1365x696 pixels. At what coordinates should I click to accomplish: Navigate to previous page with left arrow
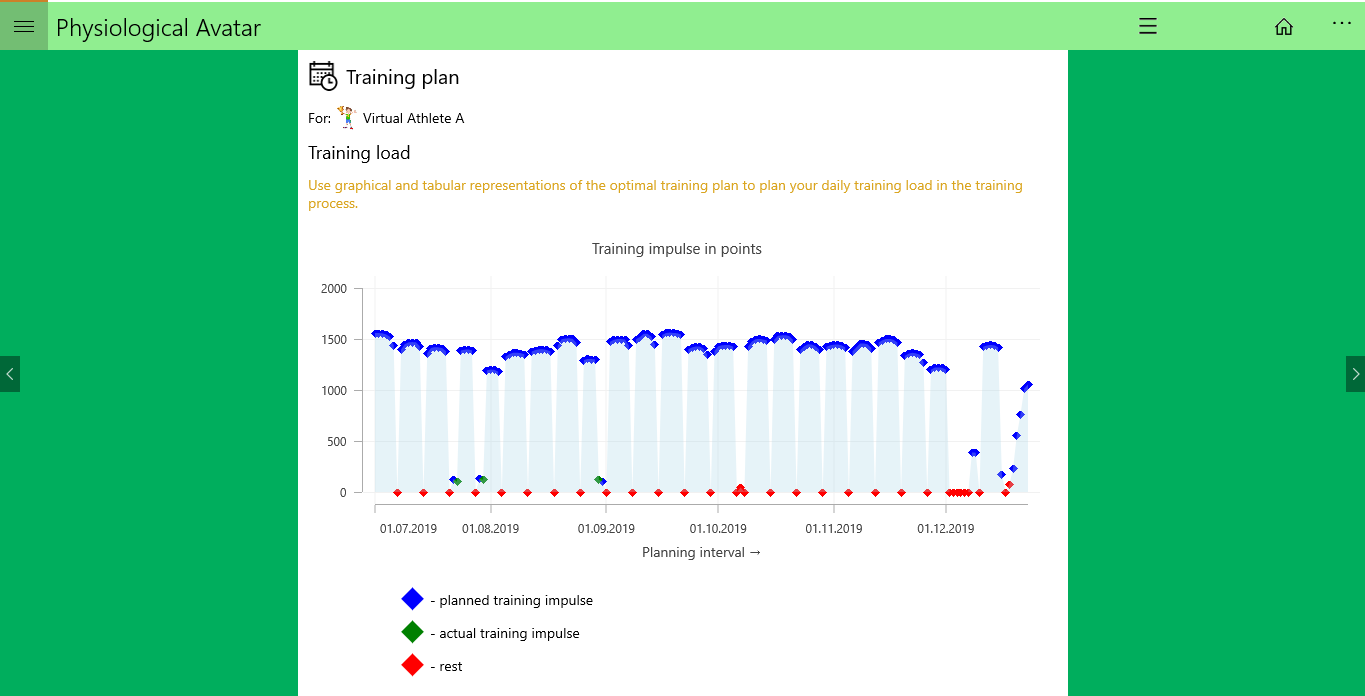click(x=10, y=374)
